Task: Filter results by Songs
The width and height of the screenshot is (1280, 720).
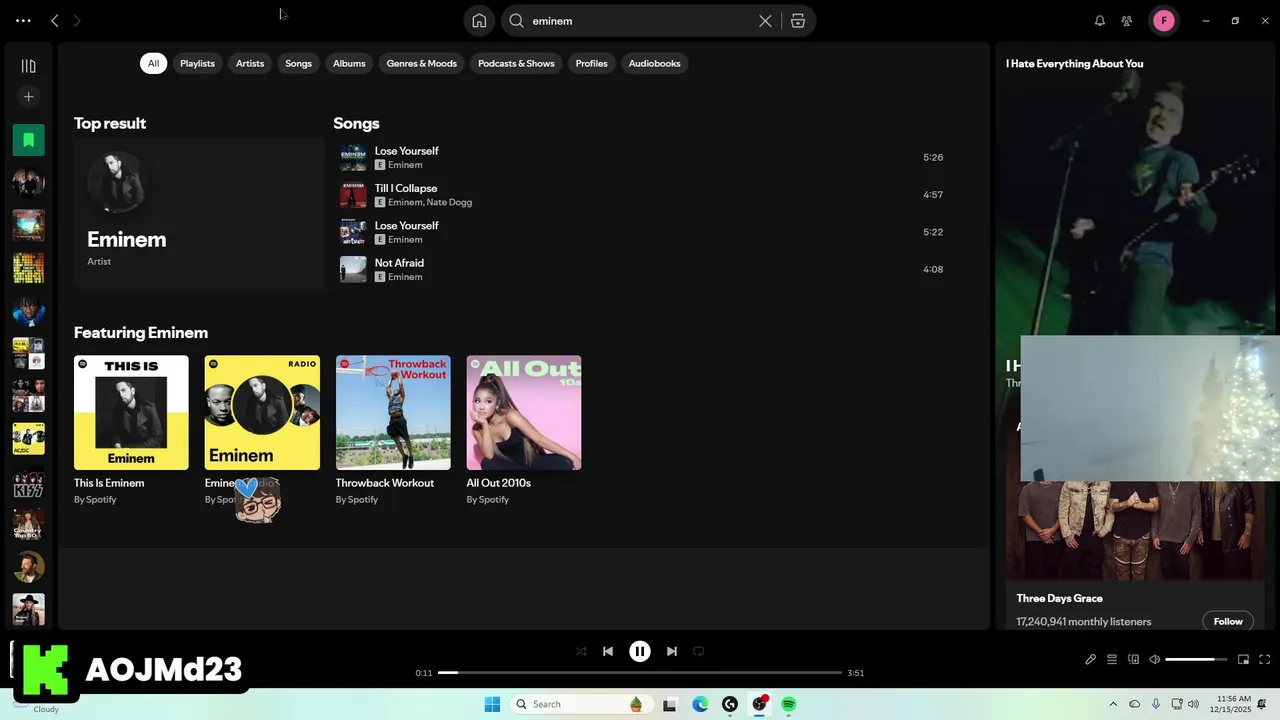Action: pos(298,63)
